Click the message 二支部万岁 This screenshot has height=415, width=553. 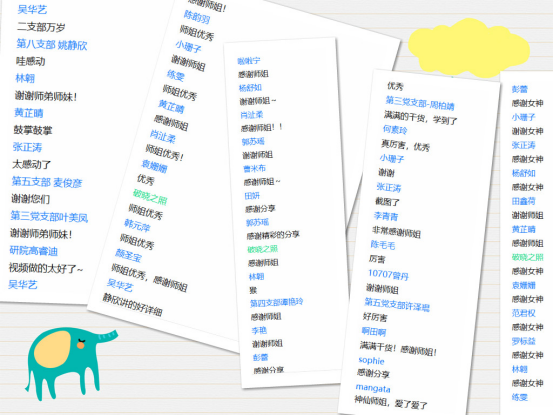coord(41,27)
